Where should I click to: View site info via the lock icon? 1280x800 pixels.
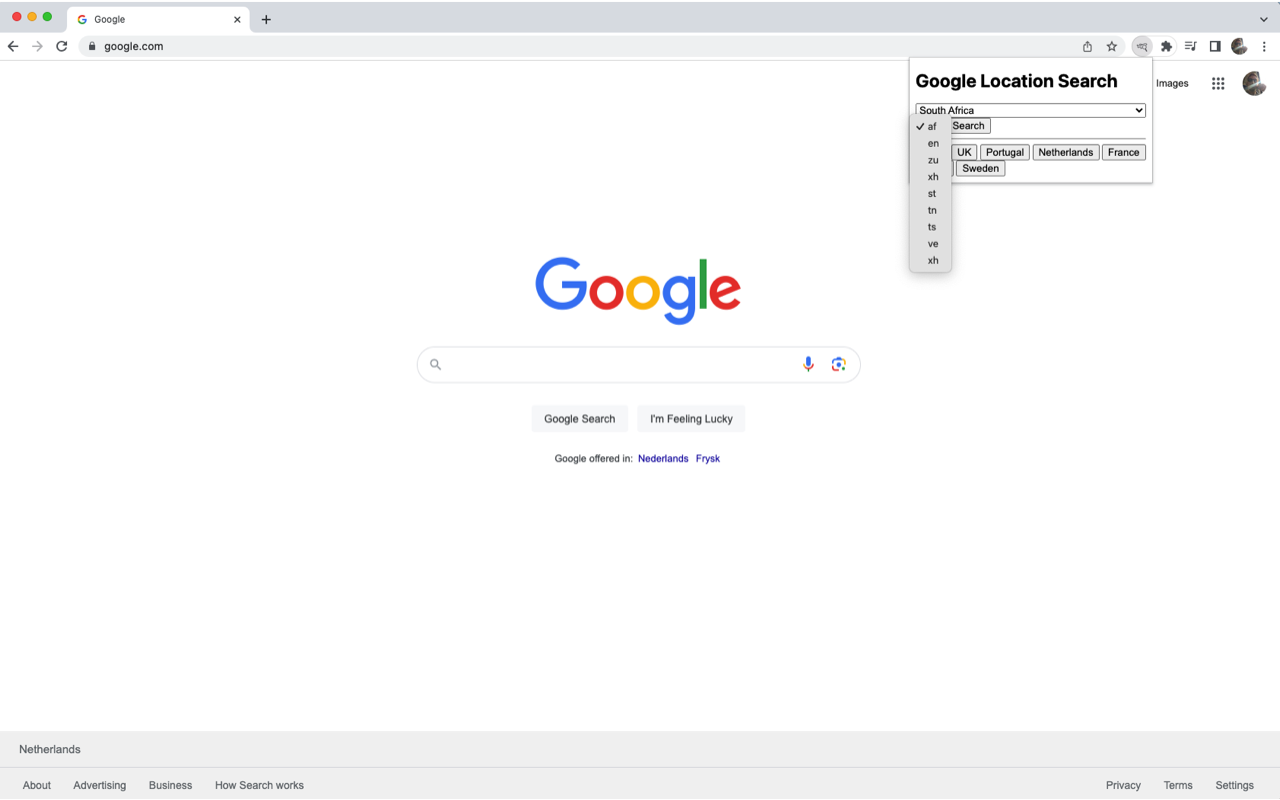[92, 46]
